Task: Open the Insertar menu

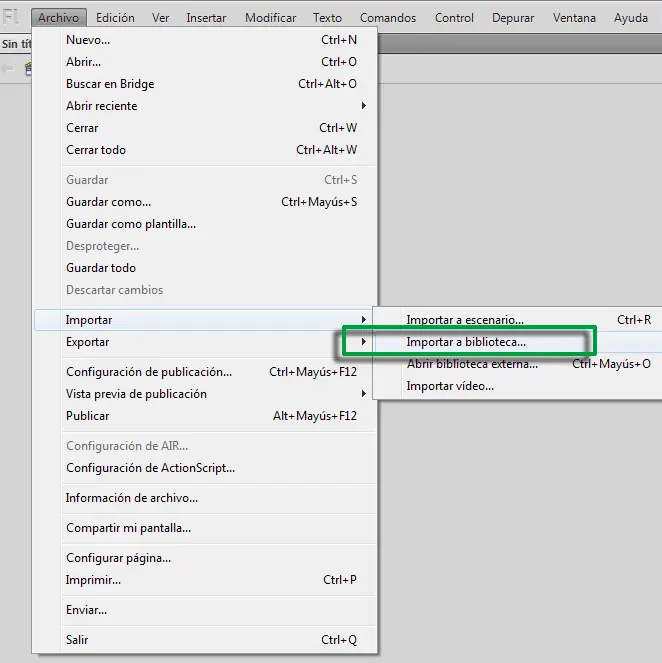Action: click(206, 18)
